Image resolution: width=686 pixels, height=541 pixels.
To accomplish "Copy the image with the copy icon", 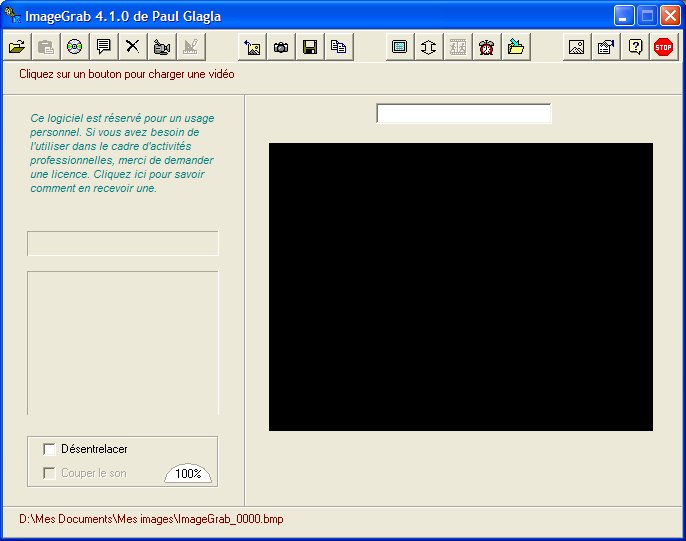I will (x=339, y=46).
